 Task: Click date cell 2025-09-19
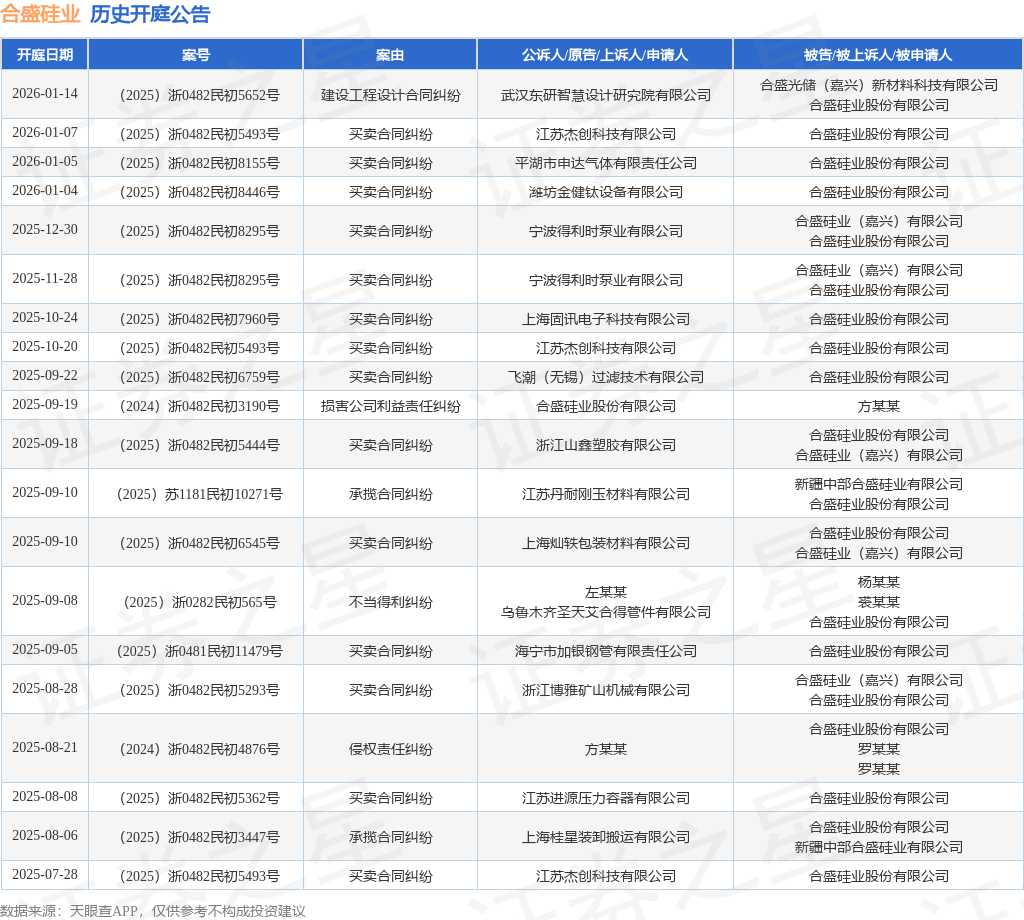(44, 404)
